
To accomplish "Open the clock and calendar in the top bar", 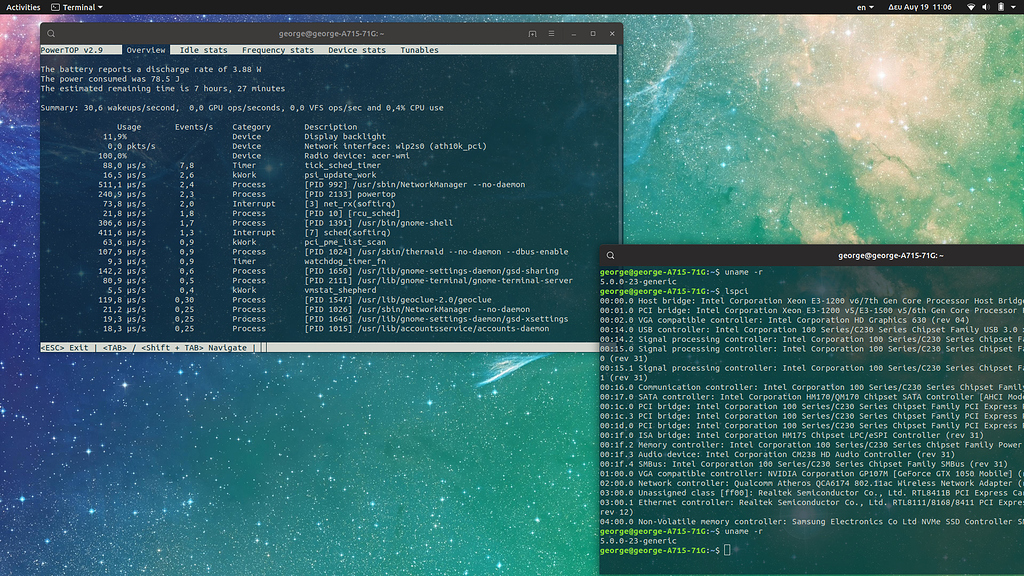I will 920,7.
